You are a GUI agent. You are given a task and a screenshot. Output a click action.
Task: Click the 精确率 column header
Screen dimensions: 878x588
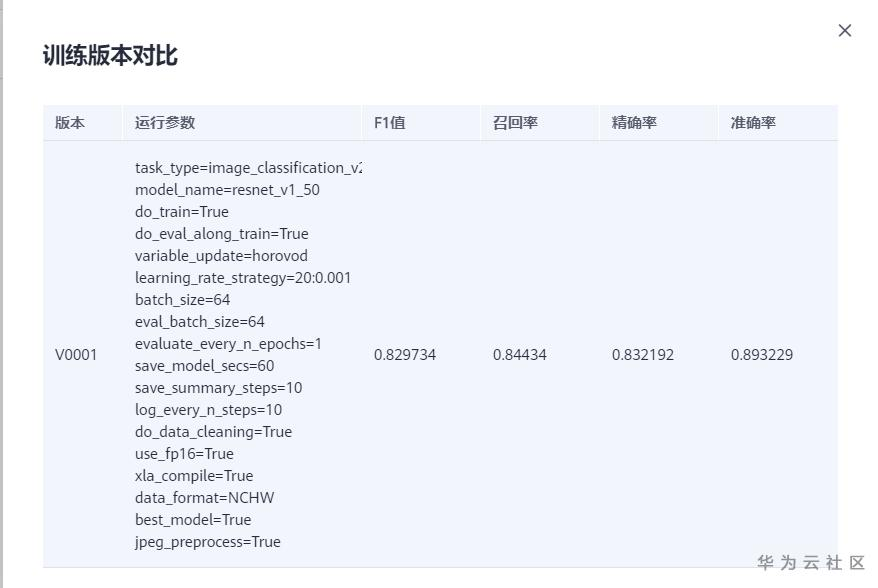point(634,123)
